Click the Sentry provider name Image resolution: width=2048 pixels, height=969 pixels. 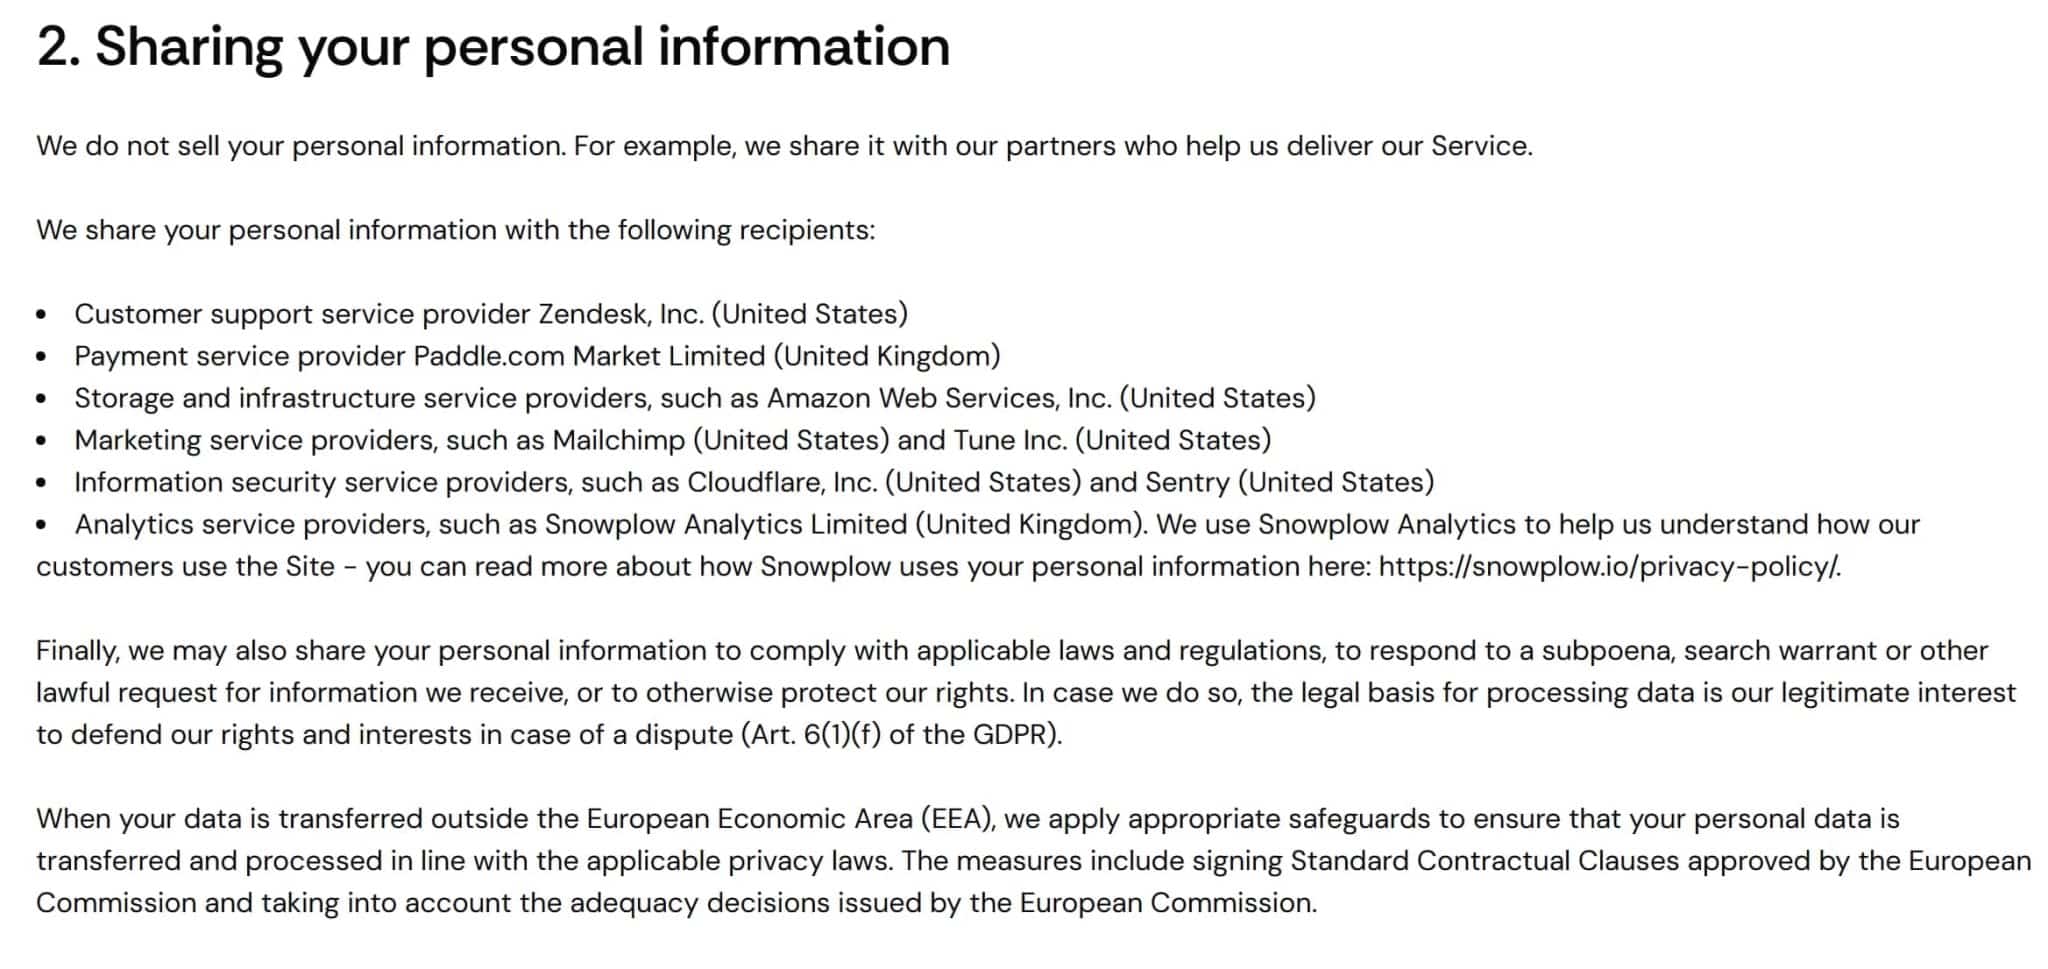click(x=1187, y=482)
